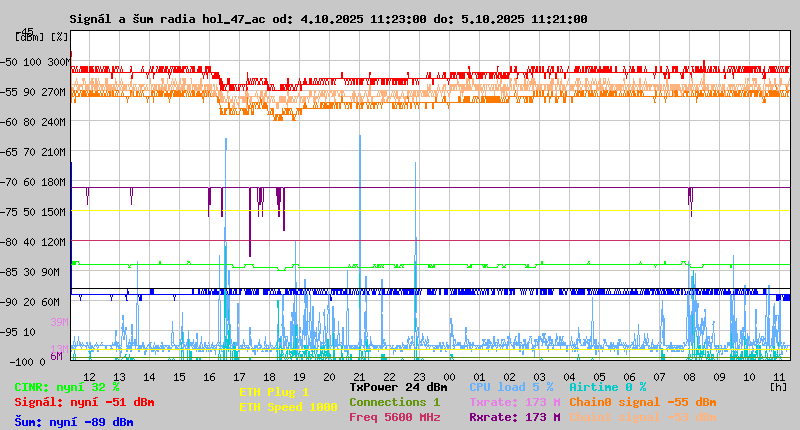Click the '[dBm] [%]' axis unit label
The height and width of the screenshot is (430, 800).
coord(41,37)
